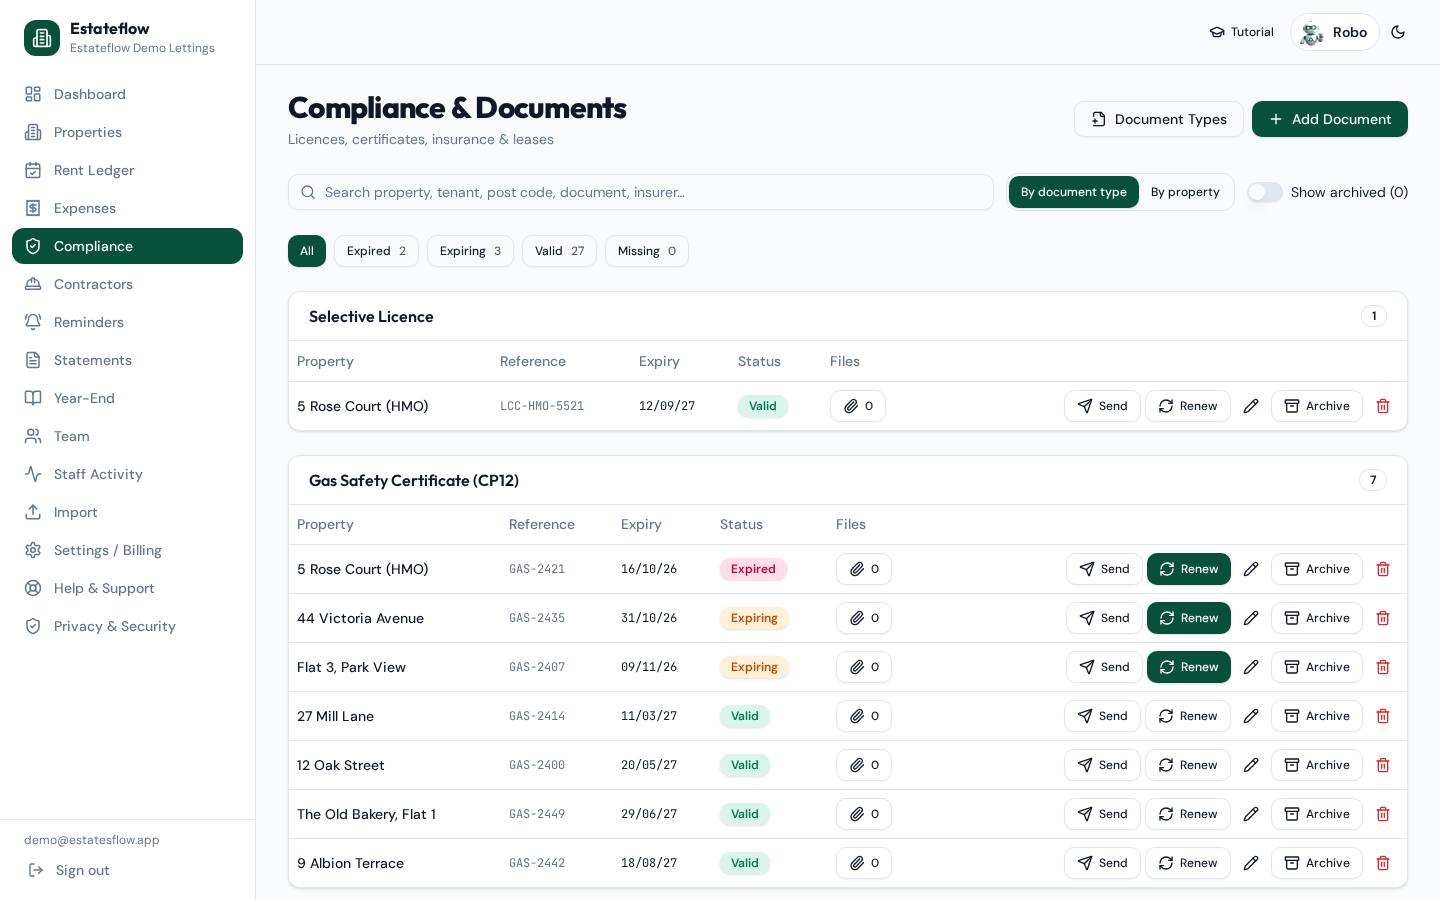Open the Robo user avatar menu
Screen dimensions: 1440x900
pos(1335,32)
